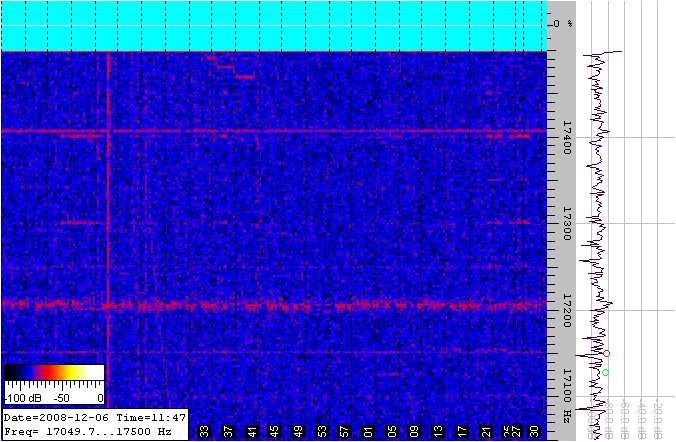Click time label 01 on the time axis
Screen dimensions: 676x442
pos(368,431)
